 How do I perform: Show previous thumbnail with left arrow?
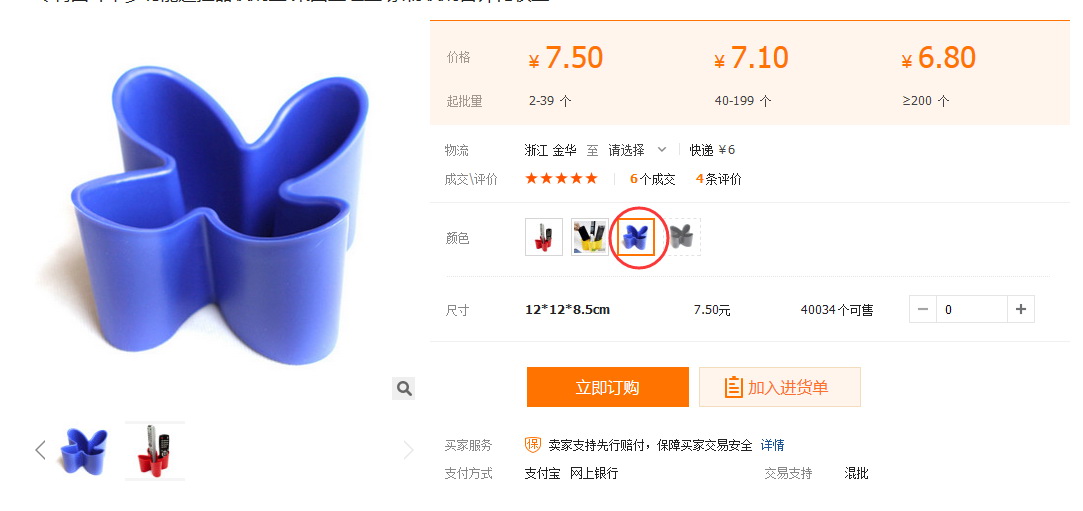tap(41, 450)
